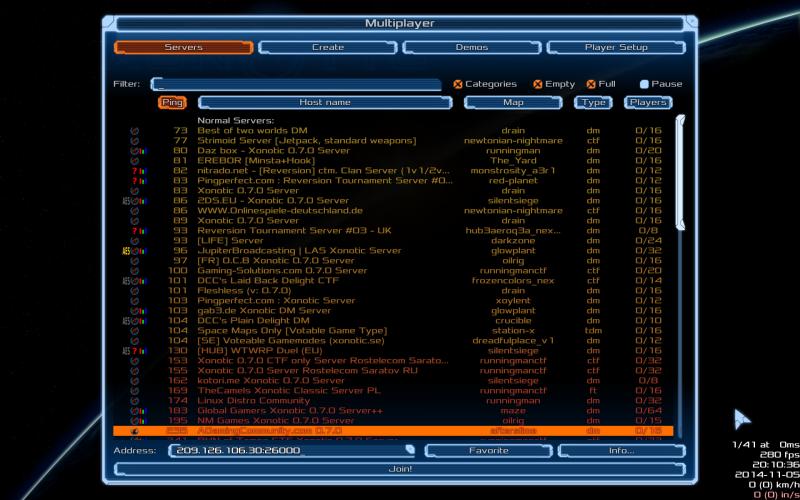Toggle the Full servers checkbox
The height and width of the screenshot is (500, 800).
pos(591,84)
